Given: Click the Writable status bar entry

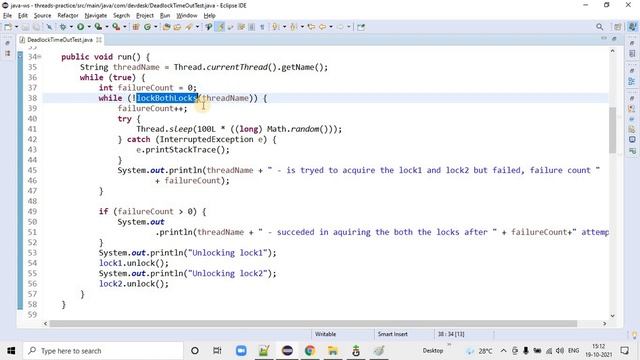Looking at the screenshot, I should [325, 334].
